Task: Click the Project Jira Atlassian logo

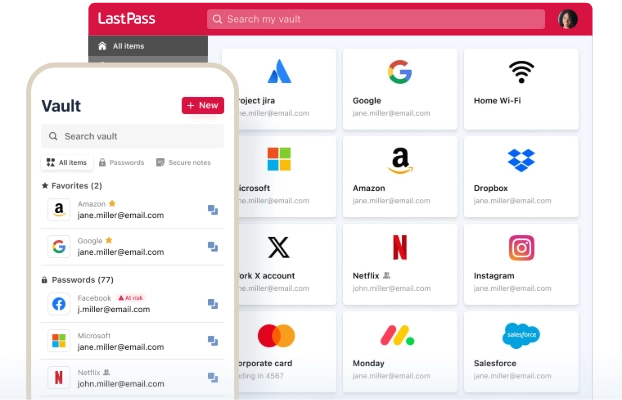Action: (x=279, y=71)
